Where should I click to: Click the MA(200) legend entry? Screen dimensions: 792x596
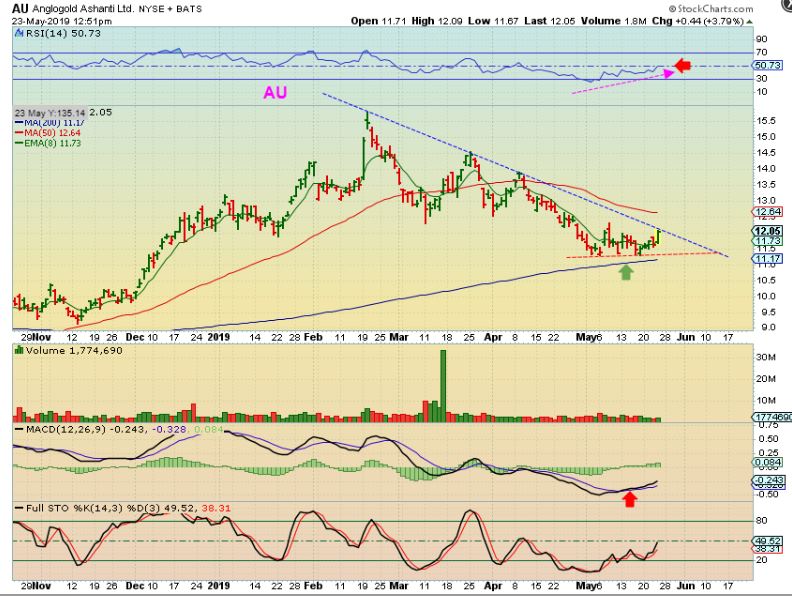tap(50, 122)
